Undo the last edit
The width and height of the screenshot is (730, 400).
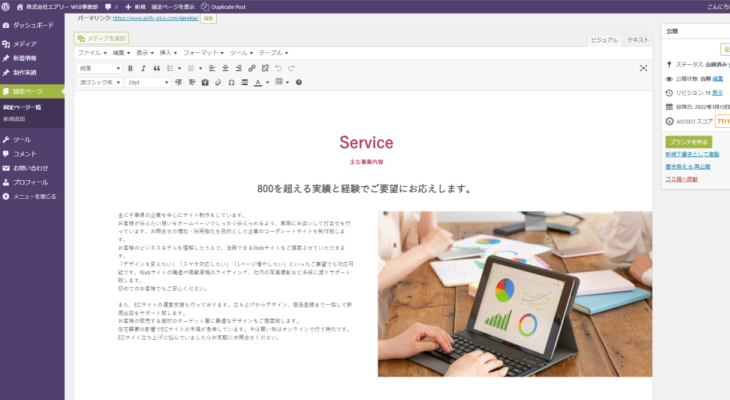click(278, 68)
